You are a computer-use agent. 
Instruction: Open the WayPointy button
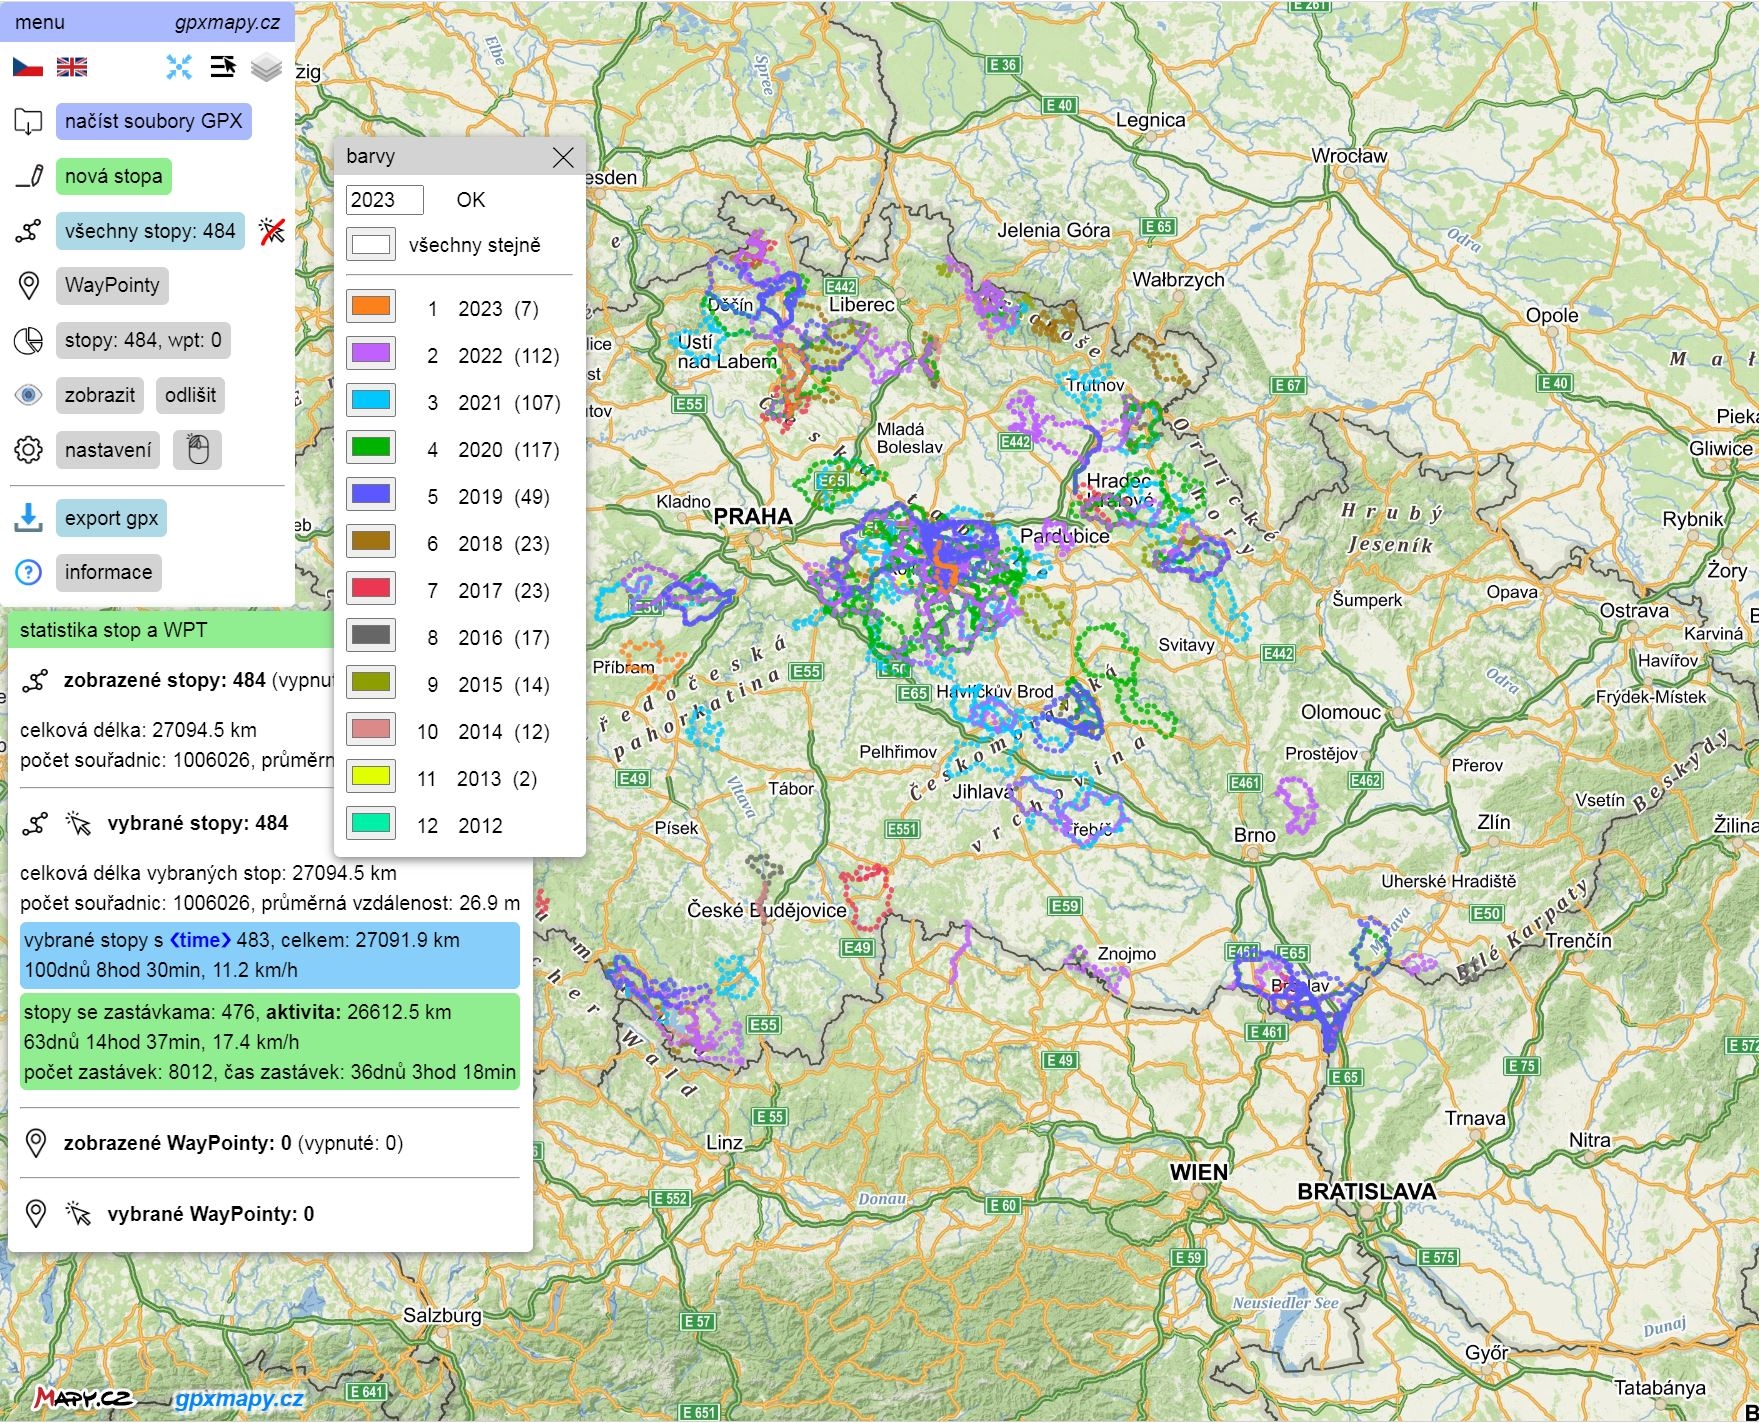(x=112, y=286)
